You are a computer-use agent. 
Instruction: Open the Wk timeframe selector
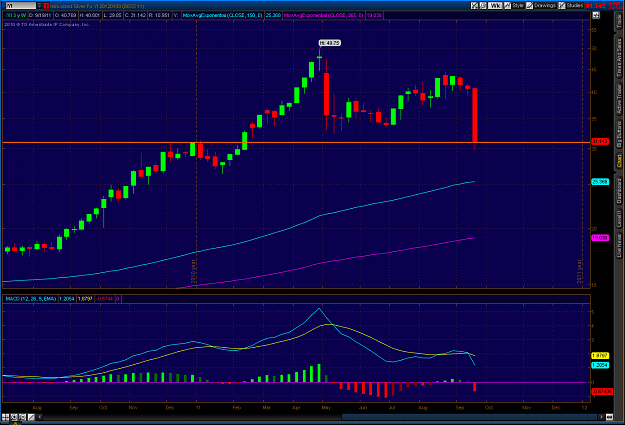point(495,6)
